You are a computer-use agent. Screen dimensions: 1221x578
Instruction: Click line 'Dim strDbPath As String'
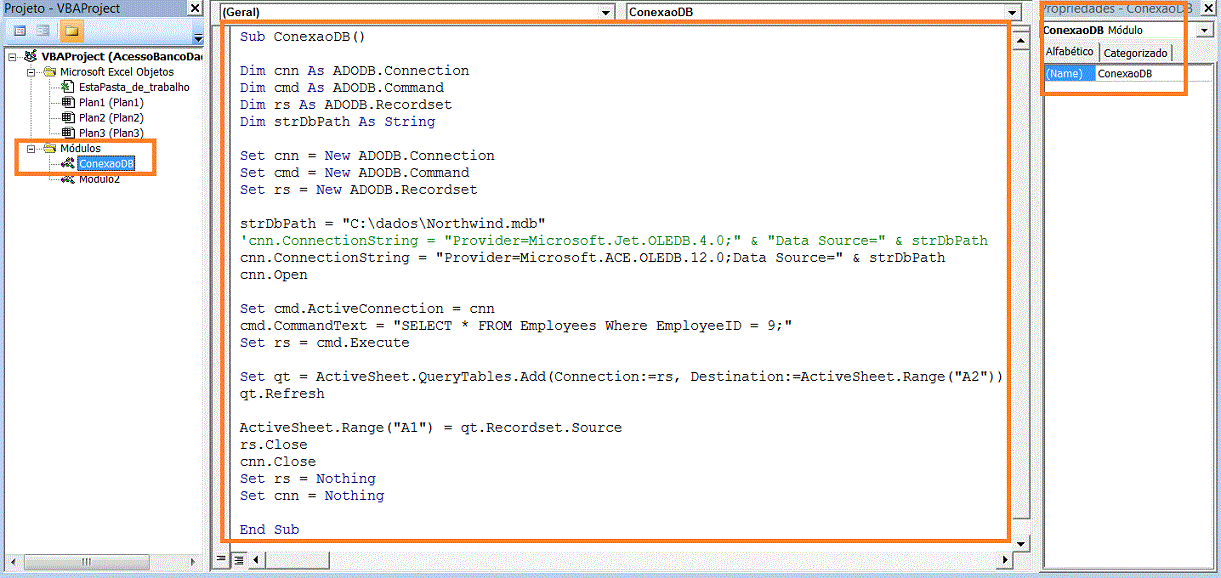click(x=337, y=122)
